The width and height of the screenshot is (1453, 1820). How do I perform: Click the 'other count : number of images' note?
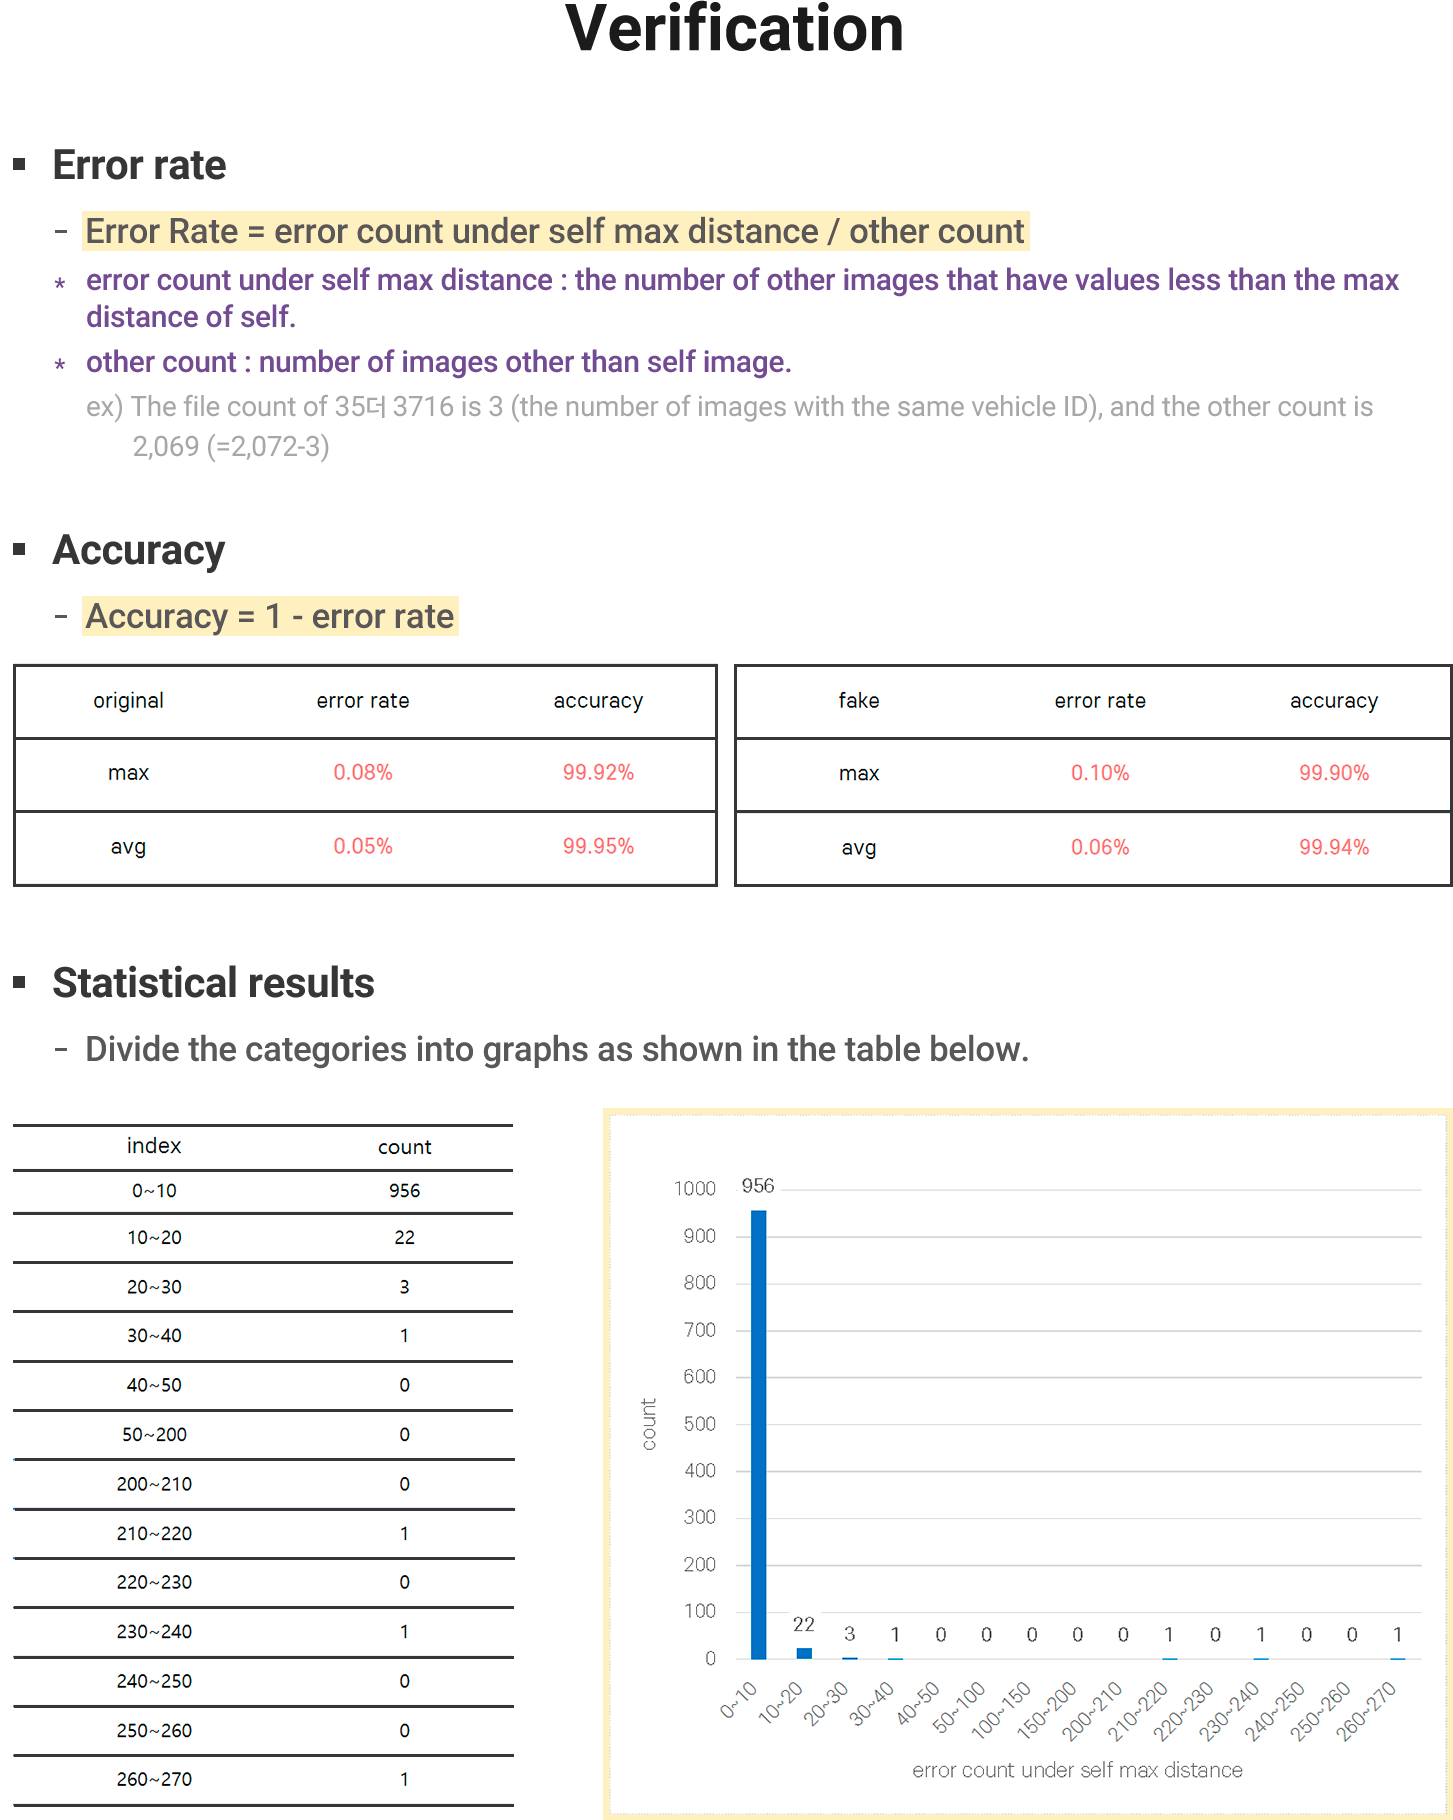click(x=438, y=362)
